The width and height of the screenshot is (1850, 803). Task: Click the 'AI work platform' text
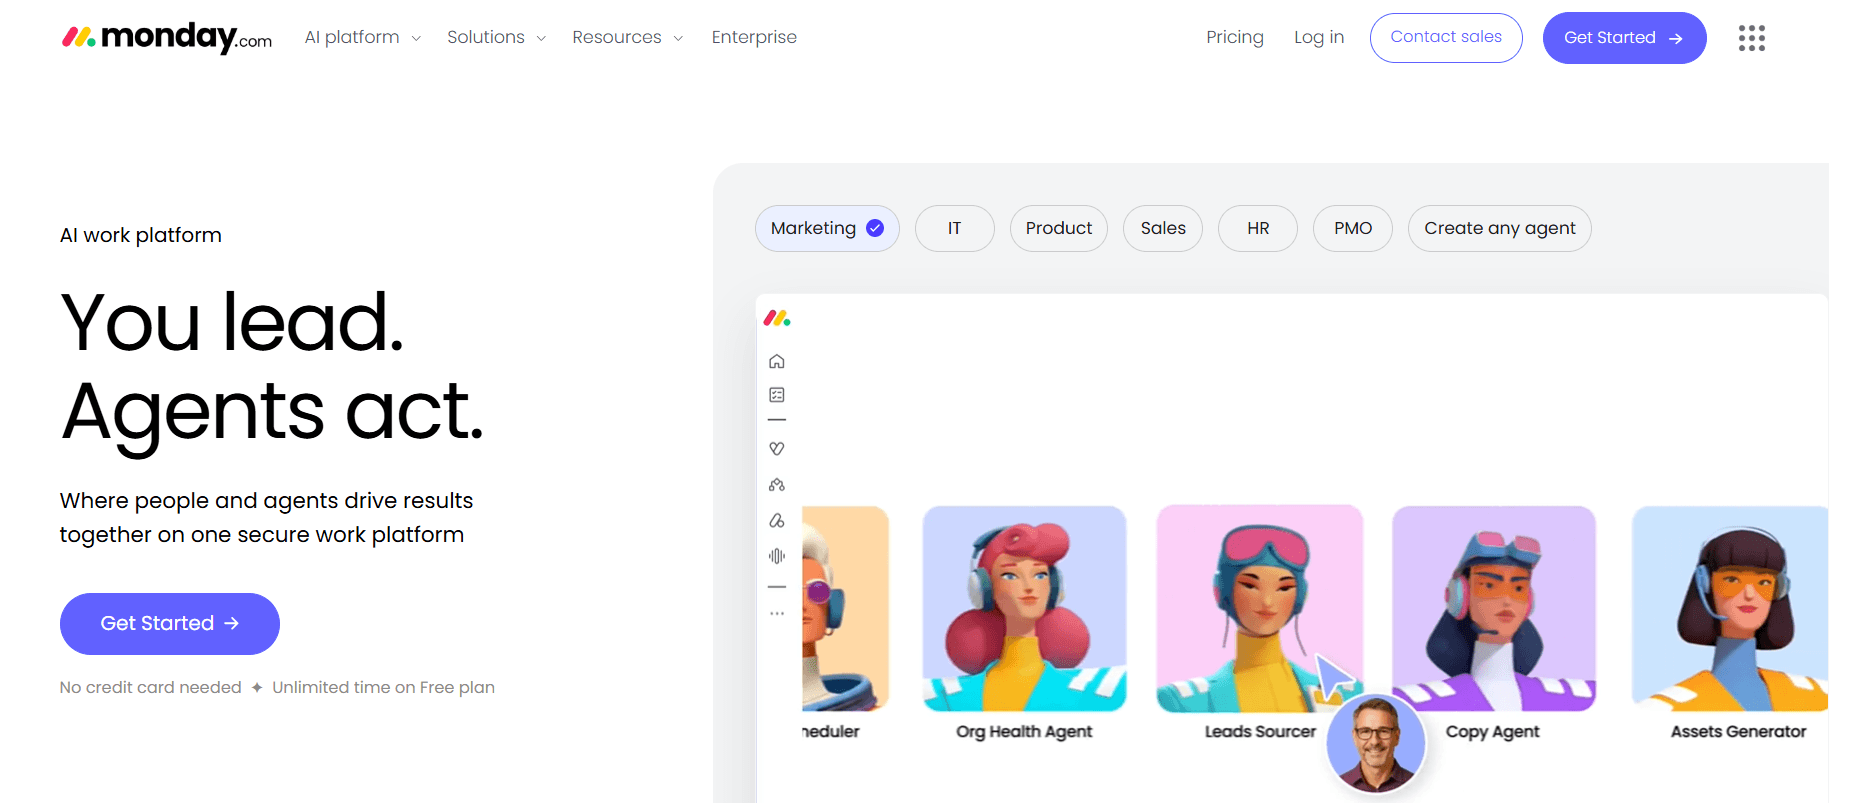coord(141,235)
